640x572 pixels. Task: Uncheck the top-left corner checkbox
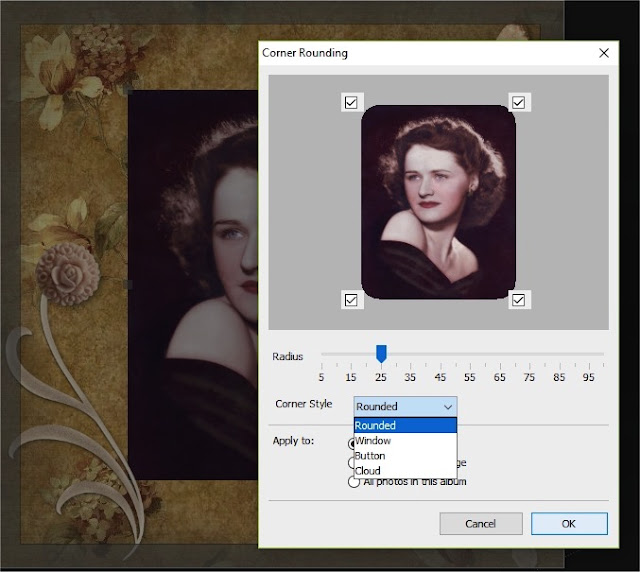coord(351,102)
